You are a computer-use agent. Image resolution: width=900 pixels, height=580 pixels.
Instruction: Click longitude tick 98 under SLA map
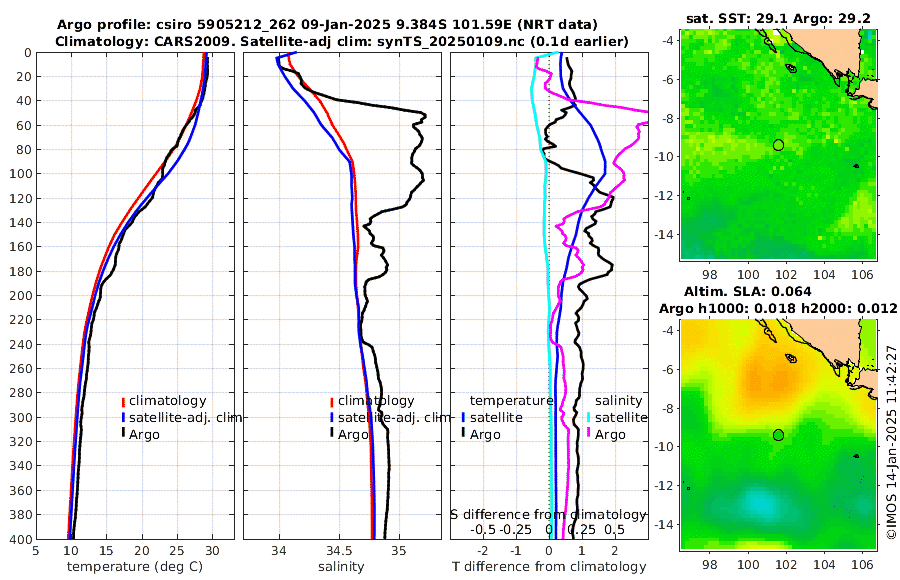click(709, 564)
